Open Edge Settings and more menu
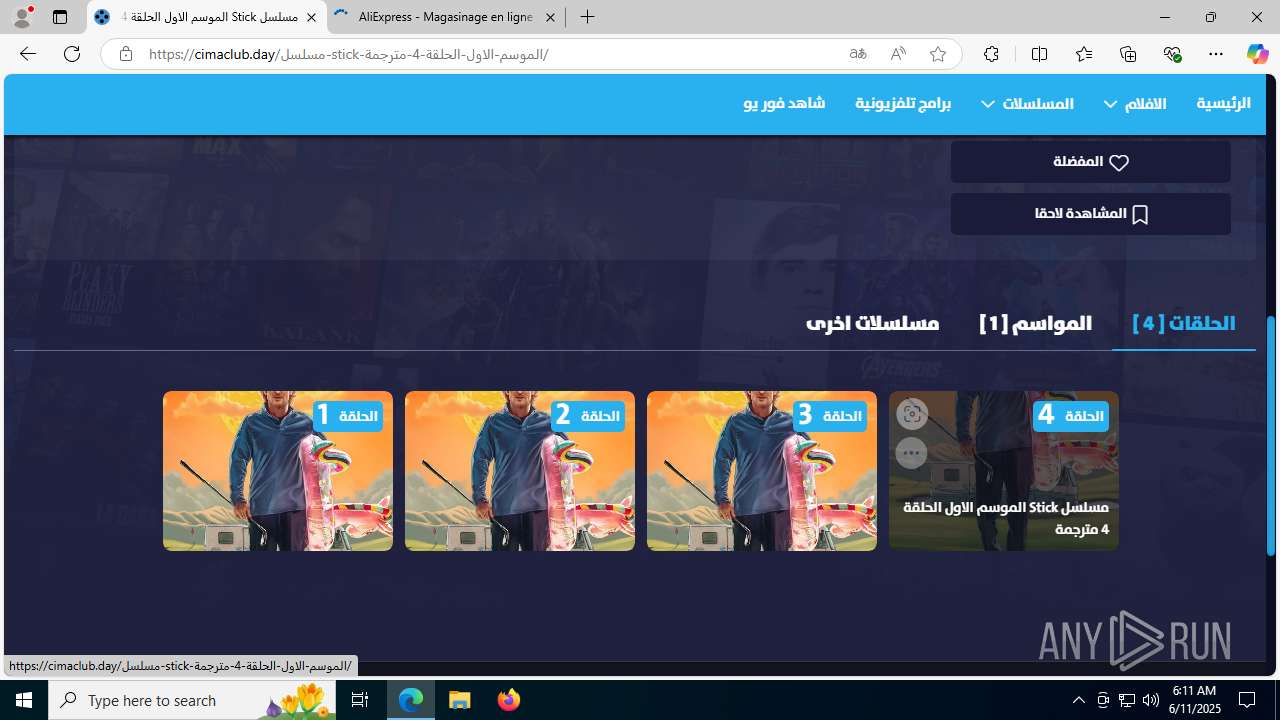 coord(1216,54)
